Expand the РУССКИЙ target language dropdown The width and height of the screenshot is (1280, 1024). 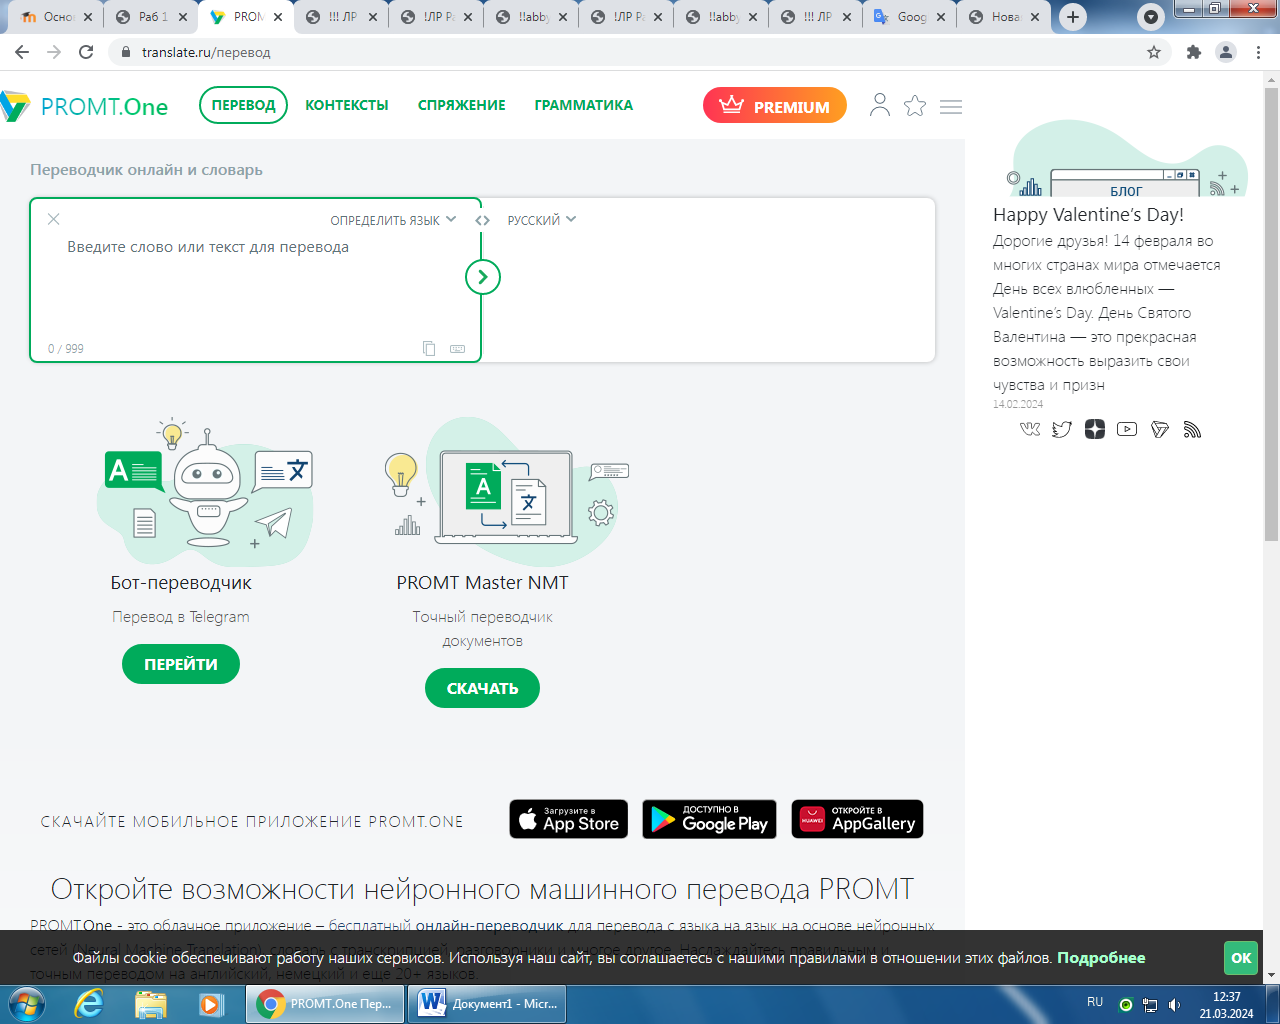click(x=541, y=220)
